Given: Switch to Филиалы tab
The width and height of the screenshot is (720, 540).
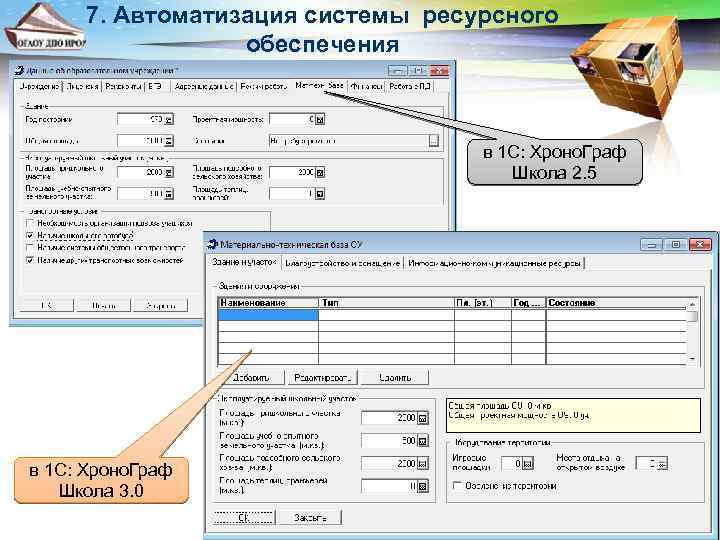Looking at the screenshot, I should point(366,86).
